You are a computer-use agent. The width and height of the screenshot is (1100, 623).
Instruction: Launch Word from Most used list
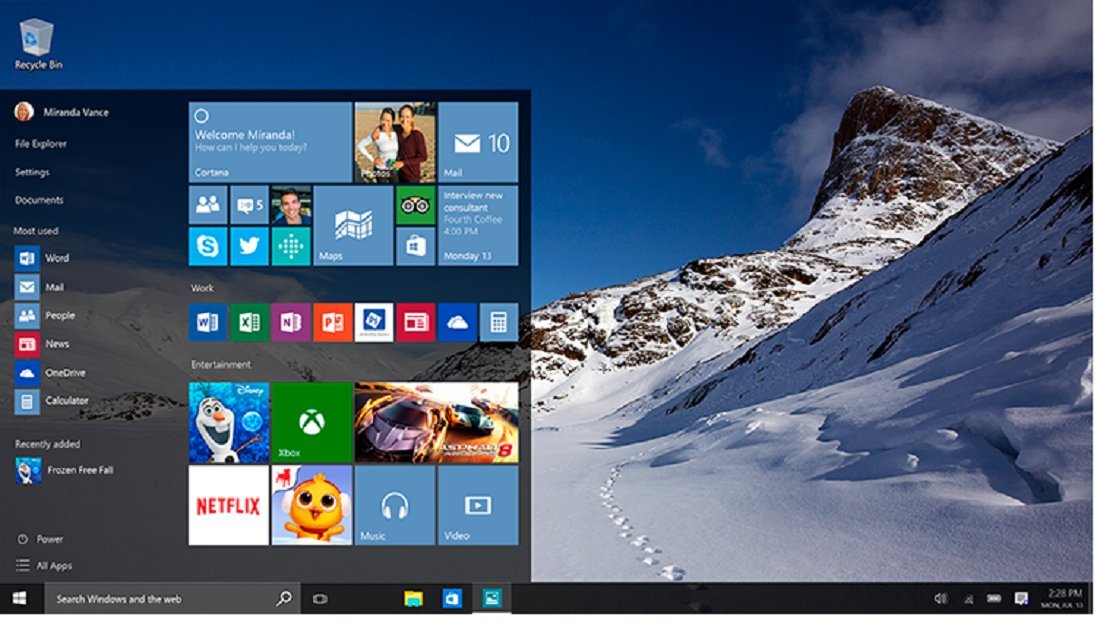point(42,258)
